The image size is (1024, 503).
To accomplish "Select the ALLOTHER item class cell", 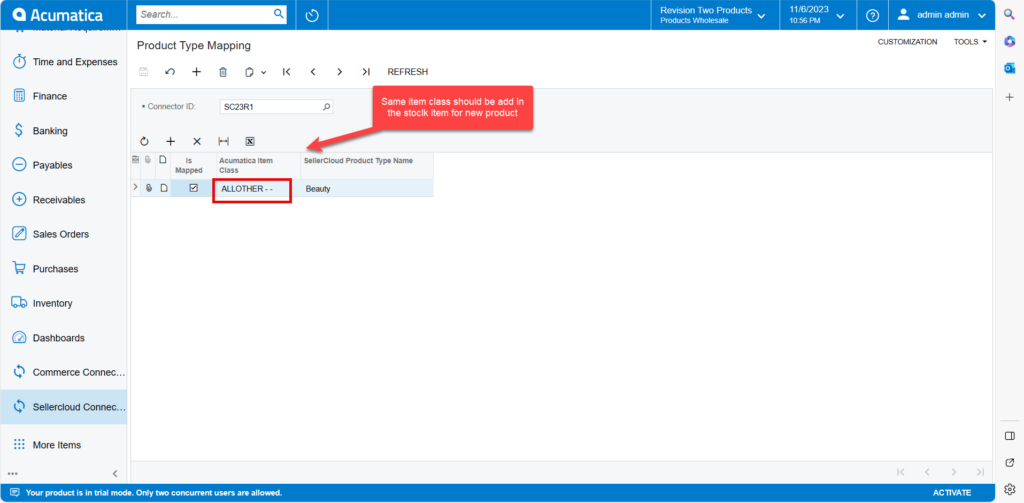I will coord(259,188).
